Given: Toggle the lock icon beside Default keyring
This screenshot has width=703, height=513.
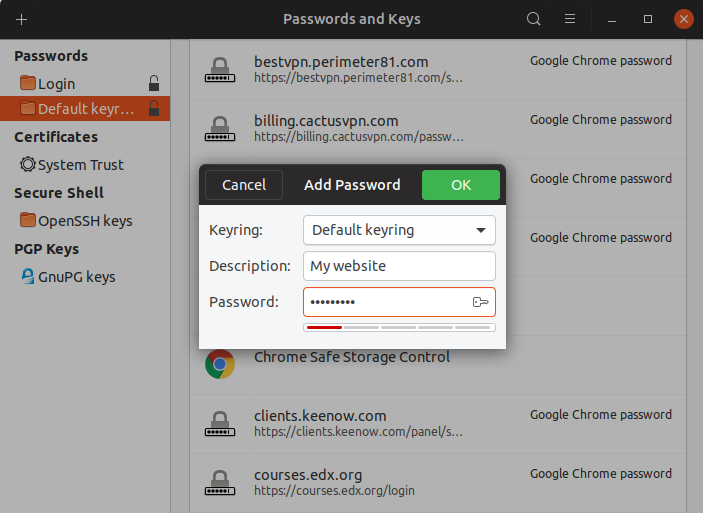Looking at the screenshot, I should [x=154, y=108].
